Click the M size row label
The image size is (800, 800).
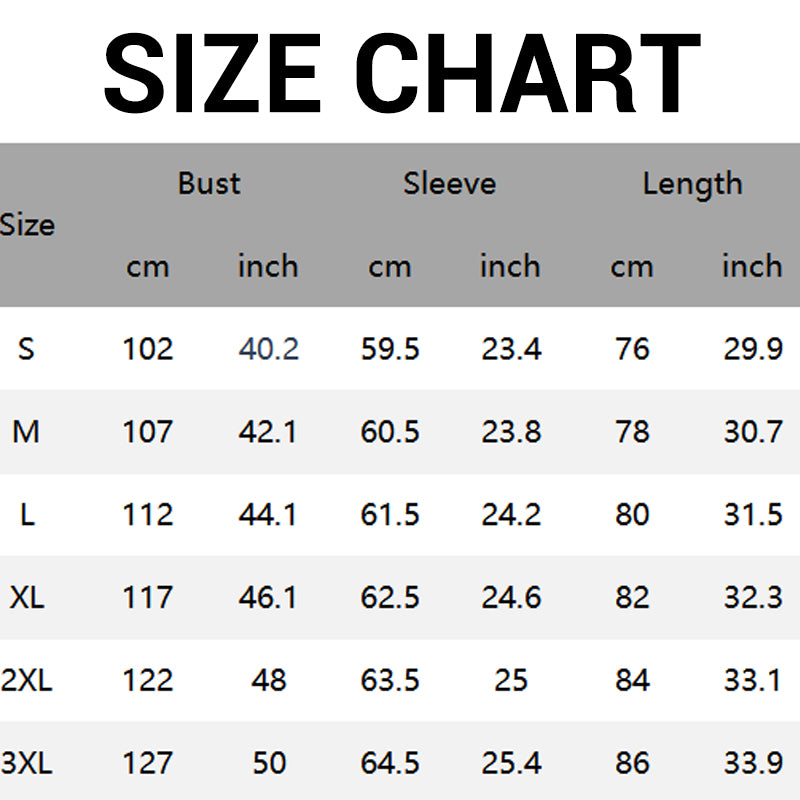click(26, 432)
